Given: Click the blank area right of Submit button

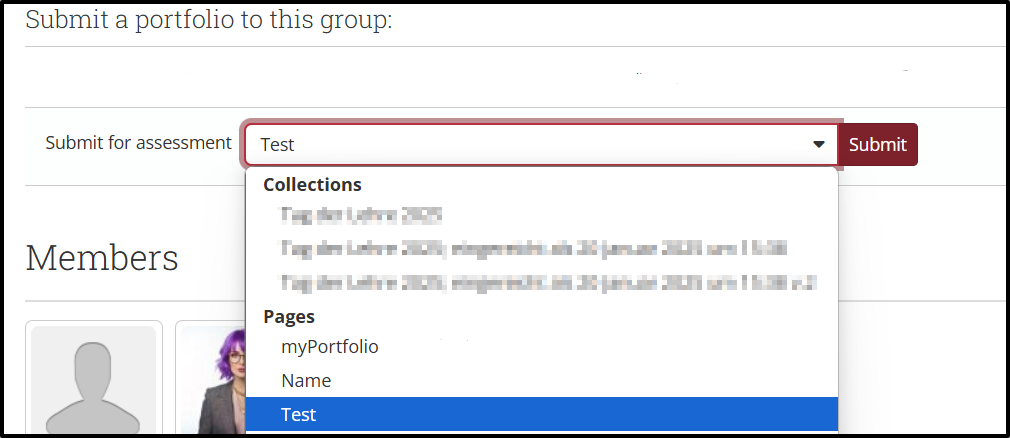Looking at the screenshot, I should [x=960, y=144].
